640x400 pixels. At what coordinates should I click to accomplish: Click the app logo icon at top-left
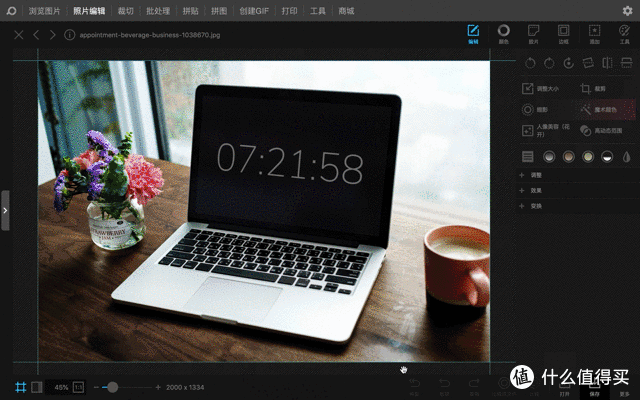(x=11, y=11)
